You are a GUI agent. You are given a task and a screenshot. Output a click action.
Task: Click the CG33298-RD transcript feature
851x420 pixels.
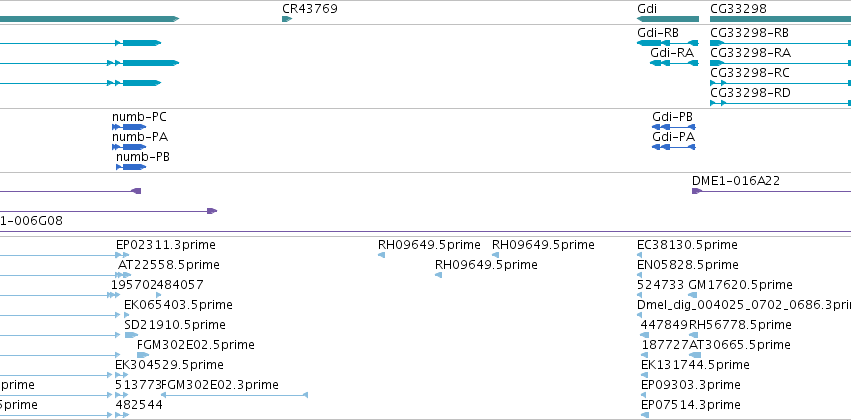coord(780,103)
